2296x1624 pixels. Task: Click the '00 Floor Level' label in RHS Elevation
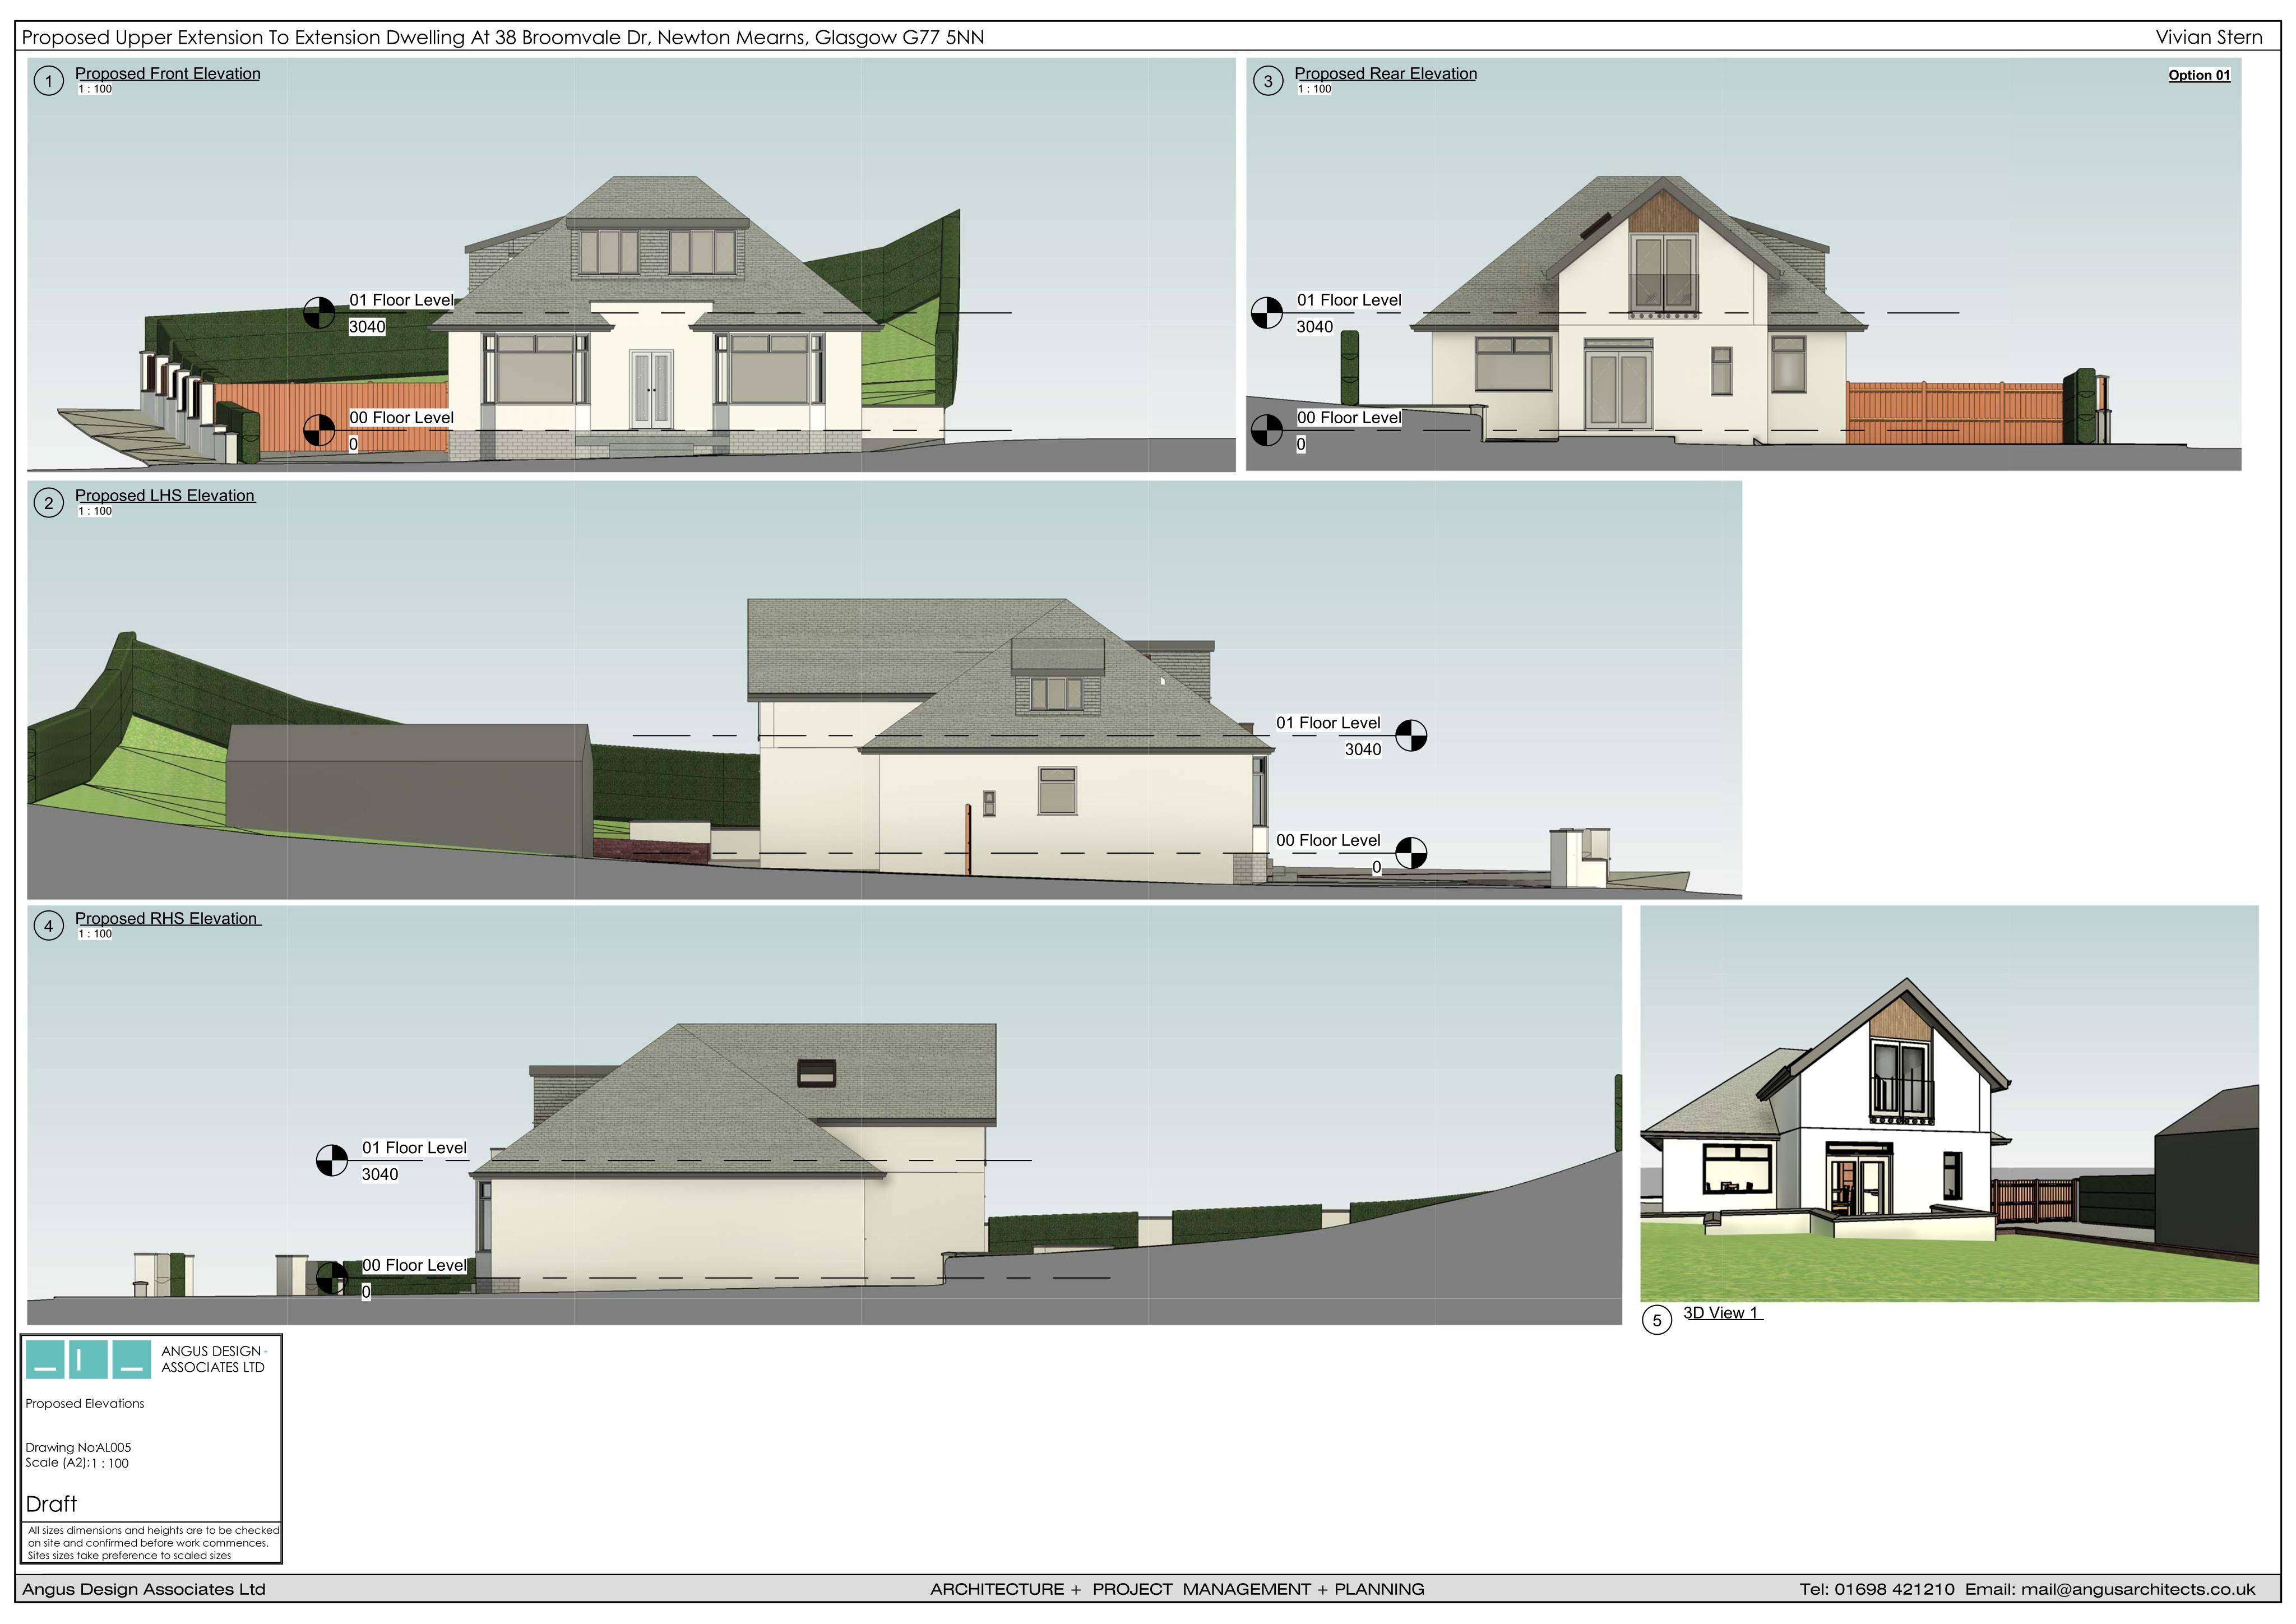click(x=414, y=1265)
